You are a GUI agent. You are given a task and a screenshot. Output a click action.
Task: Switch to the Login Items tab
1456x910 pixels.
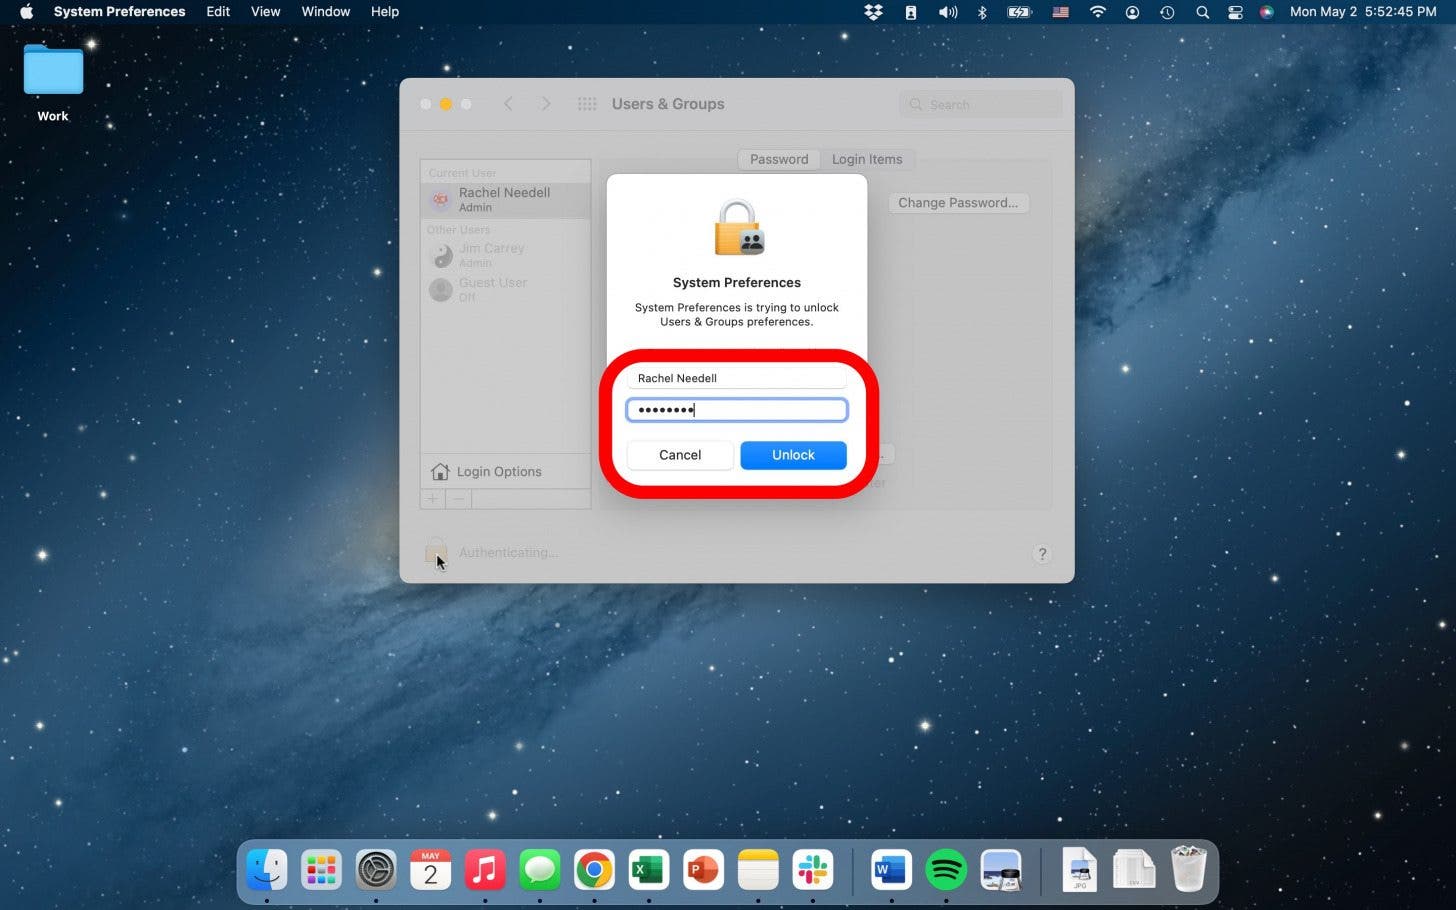[867, 159]
